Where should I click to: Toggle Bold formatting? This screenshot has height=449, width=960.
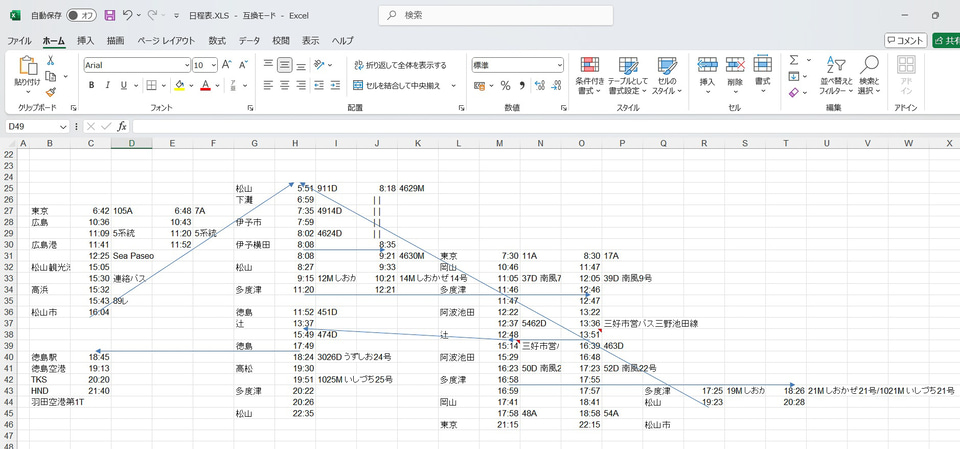tap(91, 85)
